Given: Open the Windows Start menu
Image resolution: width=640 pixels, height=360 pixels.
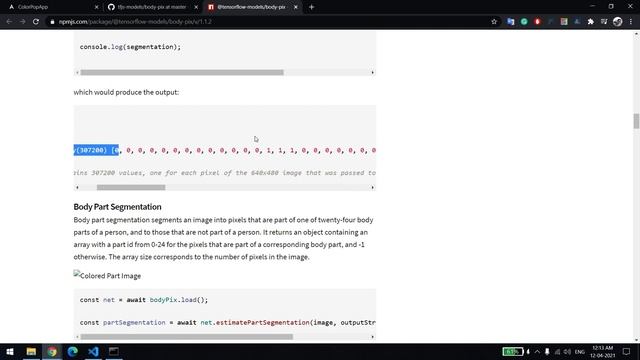Looking at the screenshot, I should click(10, 351).
